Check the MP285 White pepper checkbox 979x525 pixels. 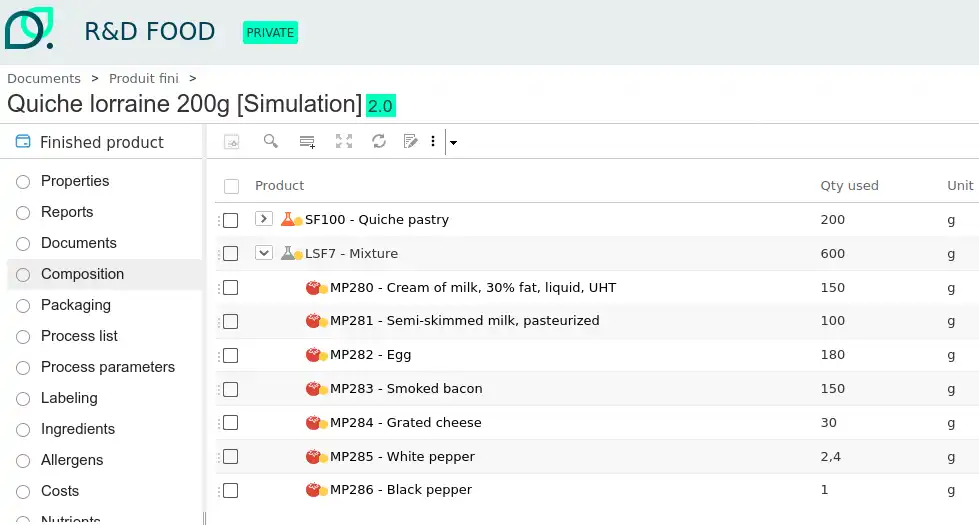(230, 456)
